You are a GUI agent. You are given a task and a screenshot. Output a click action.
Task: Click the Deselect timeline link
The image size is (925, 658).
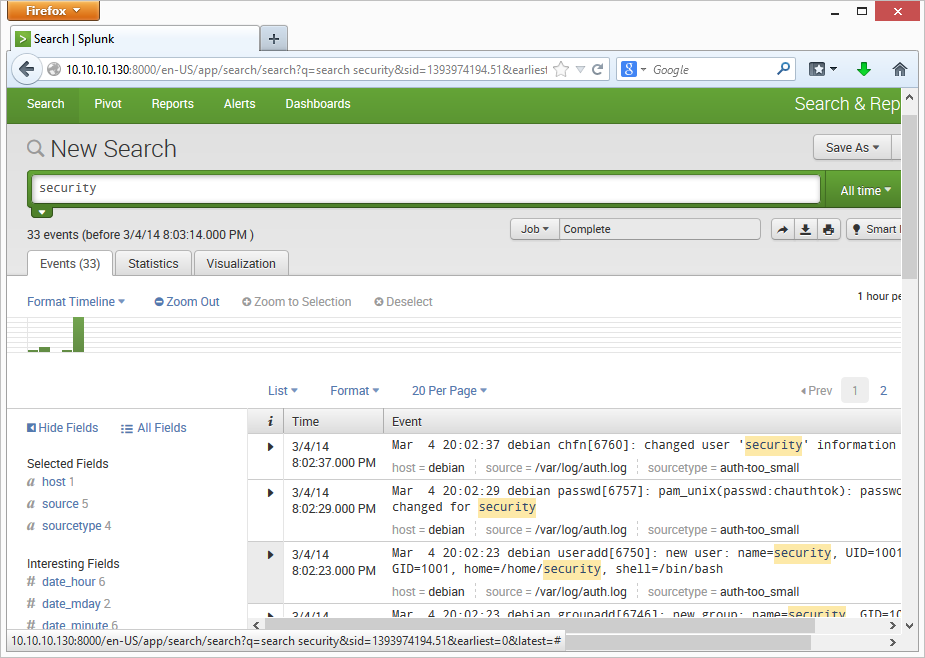[404, 302]
